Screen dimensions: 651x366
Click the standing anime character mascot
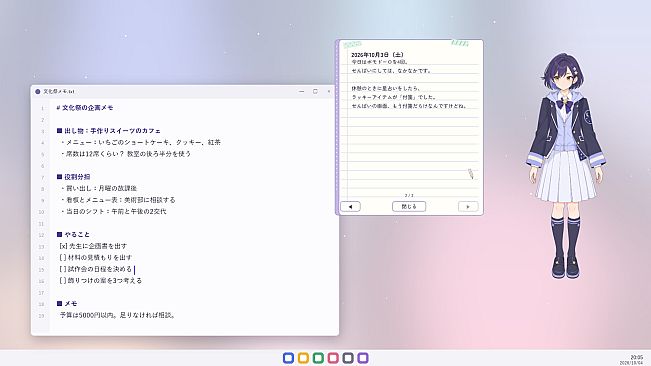click(x=566, y=166)
